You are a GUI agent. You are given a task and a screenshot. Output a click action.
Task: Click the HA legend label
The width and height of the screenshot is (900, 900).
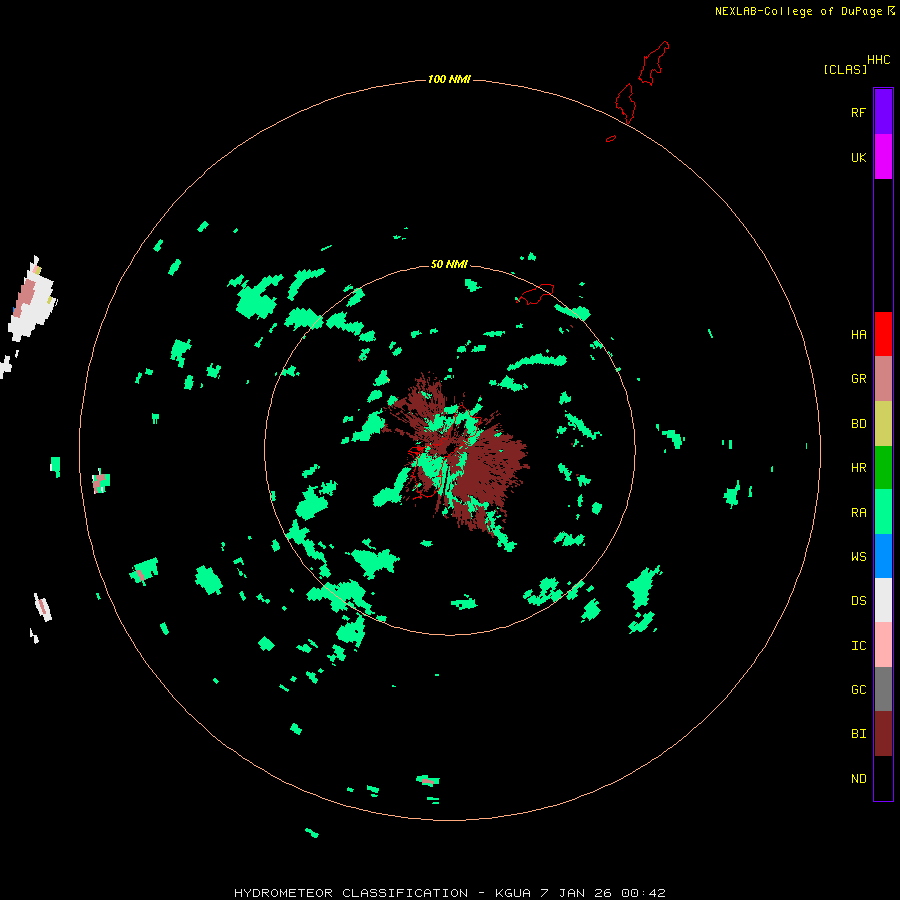(858, 334)
